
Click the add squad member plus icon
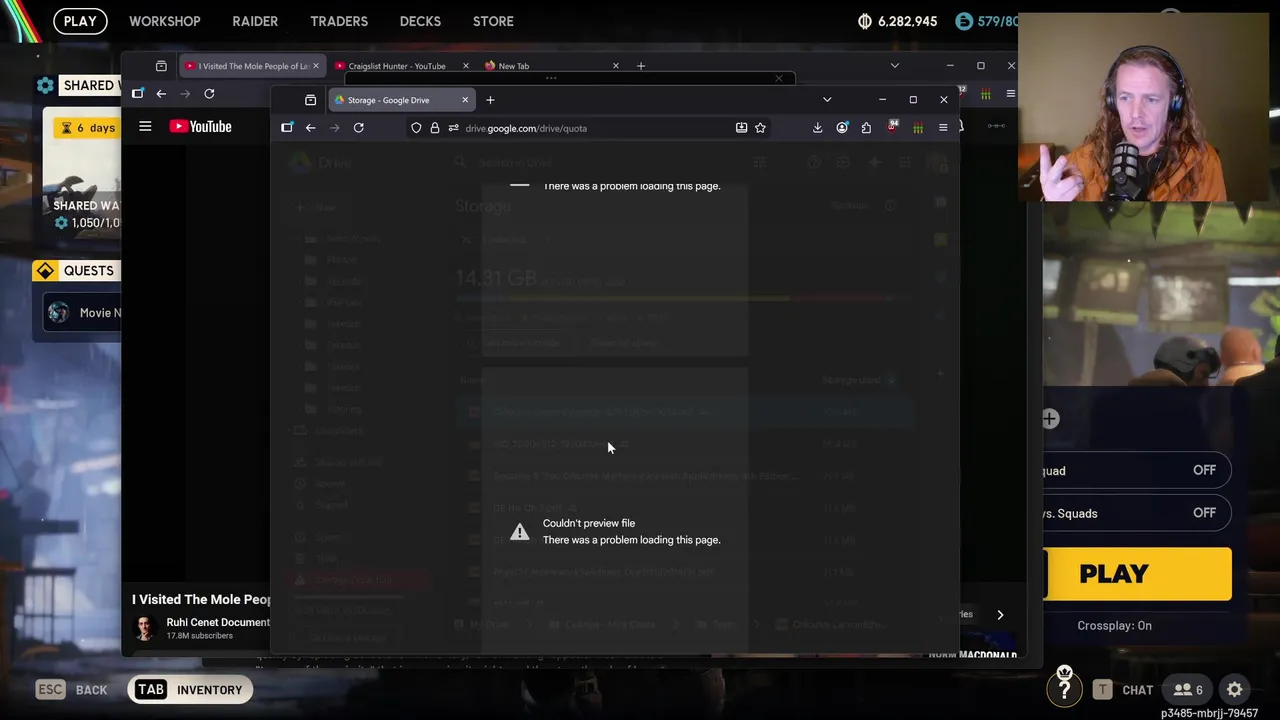pos(1050,419)
